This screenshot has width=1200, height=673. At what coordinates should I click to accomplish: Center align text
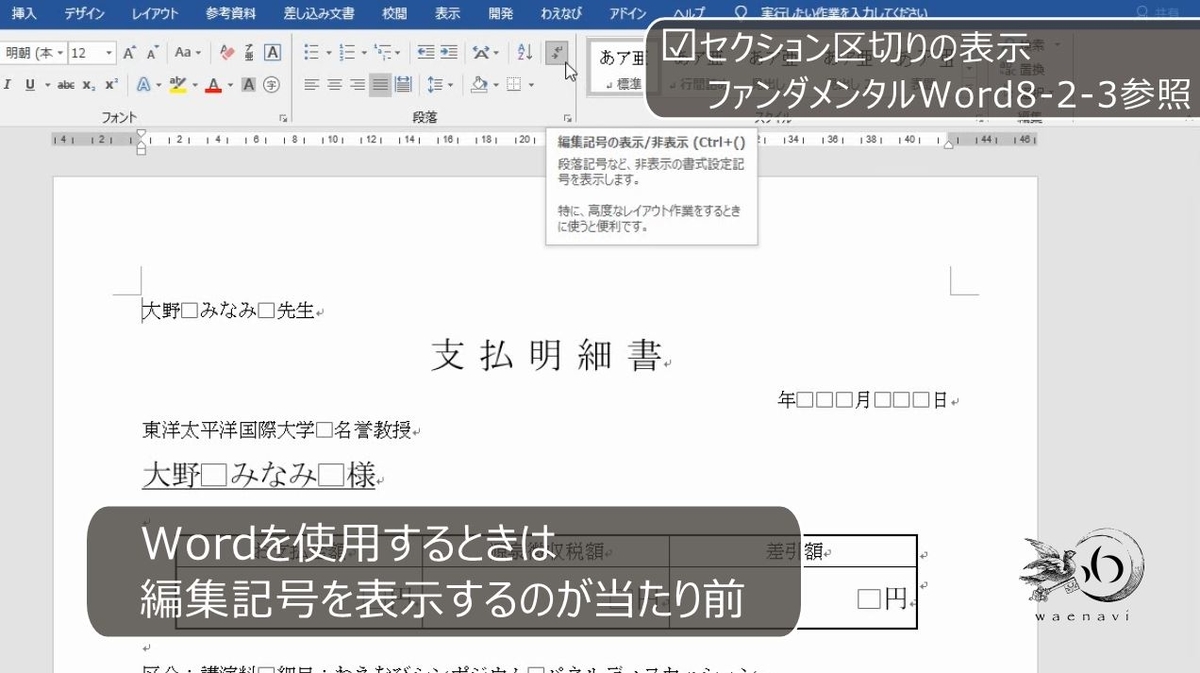coord(334,85)
